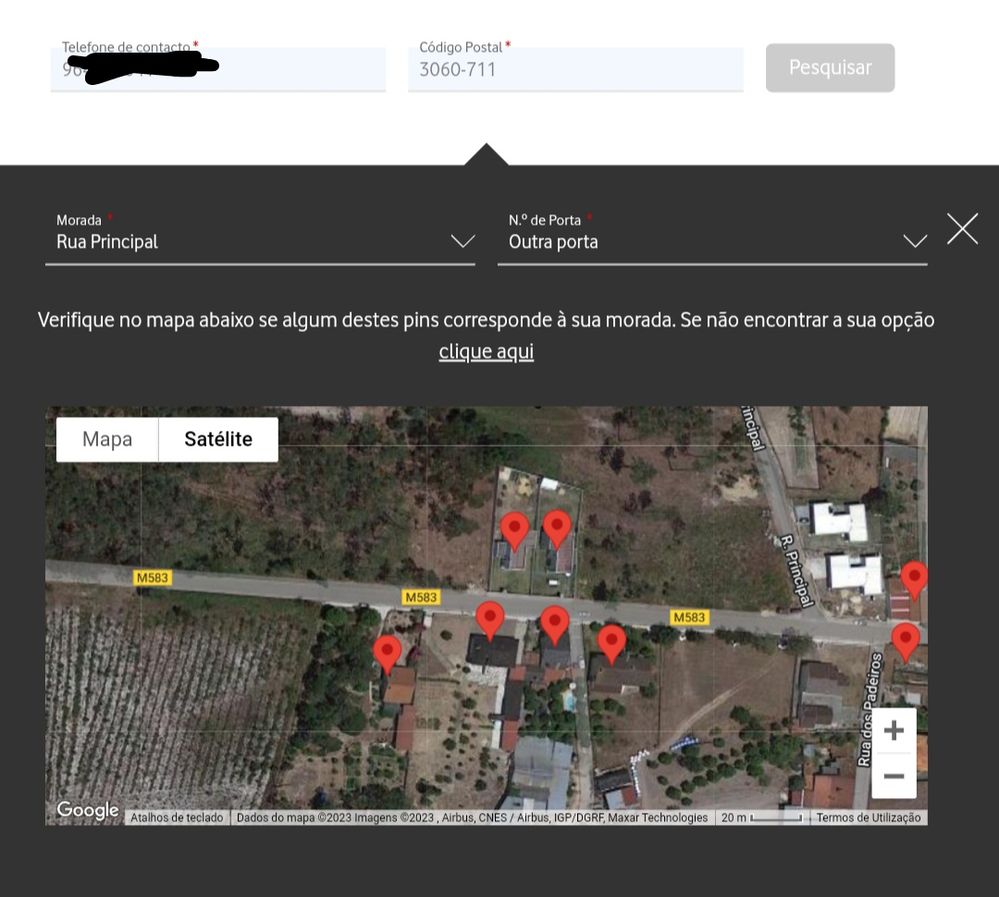Click the Telefone de contacto field
999x897 pixels.
pyautogui.click(x=217, y=69)
